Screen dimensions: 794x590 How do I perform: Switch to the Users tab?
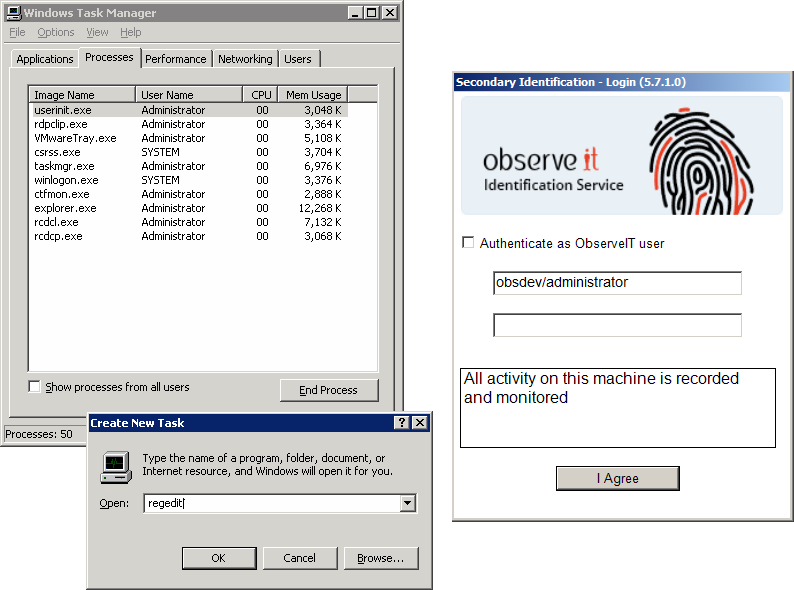pyautogui.click(x=298, y=59)
